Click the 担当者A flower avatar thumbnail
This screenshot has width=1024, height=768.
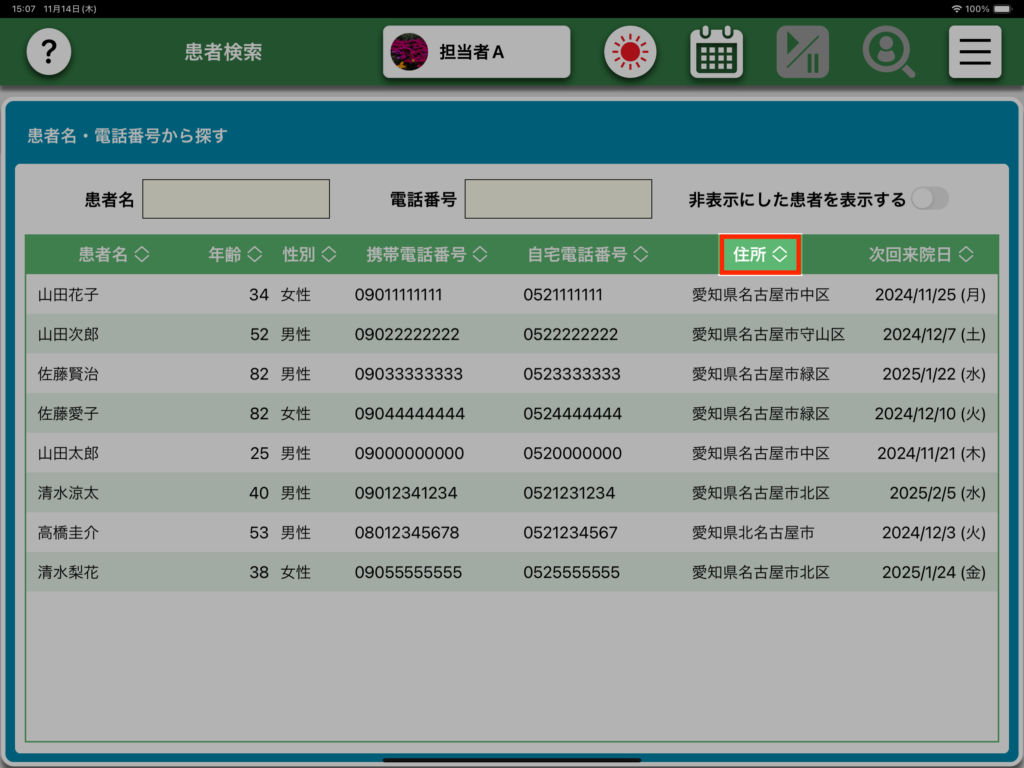click(408, 52)
